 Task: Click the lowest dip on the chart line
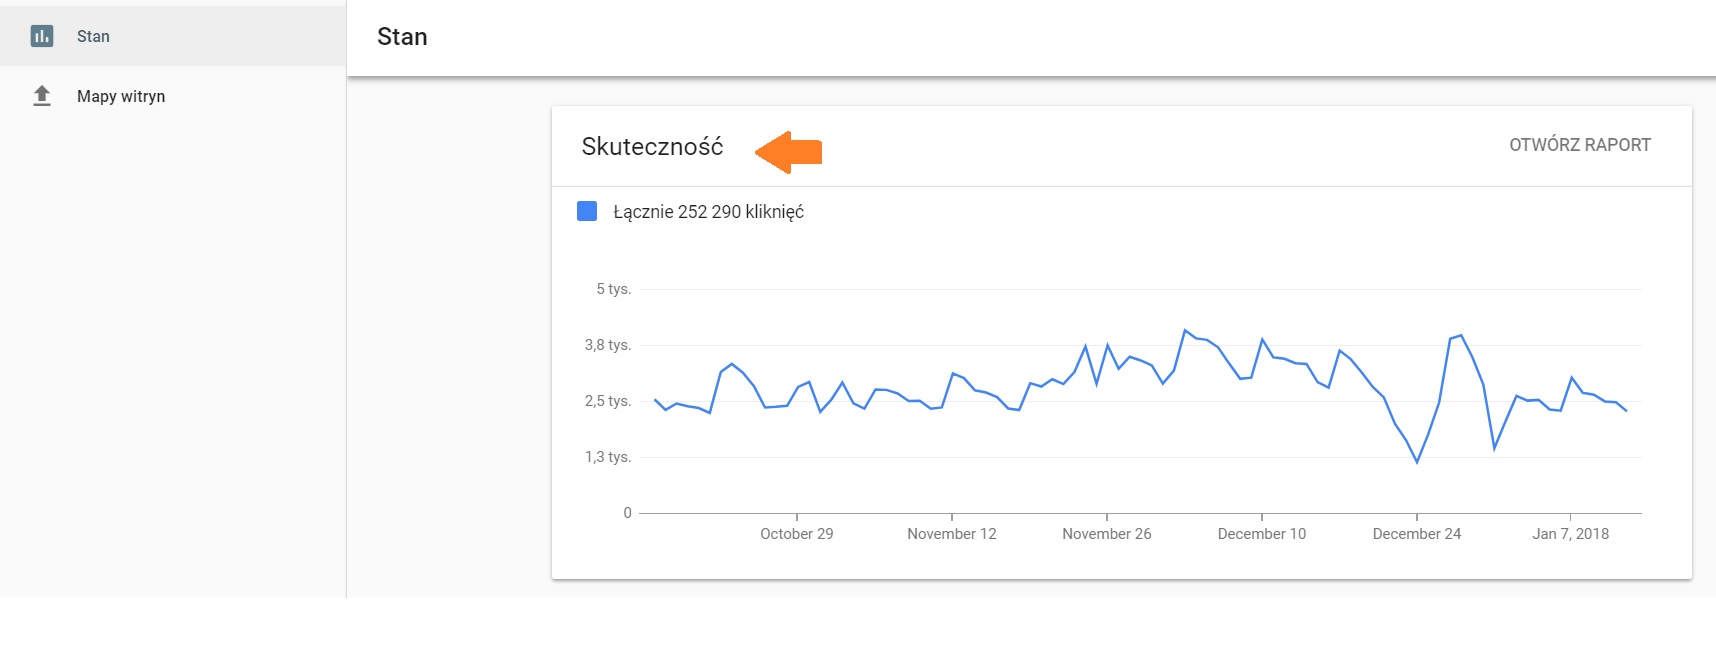pyautogui.click(x=1417, y=462)
